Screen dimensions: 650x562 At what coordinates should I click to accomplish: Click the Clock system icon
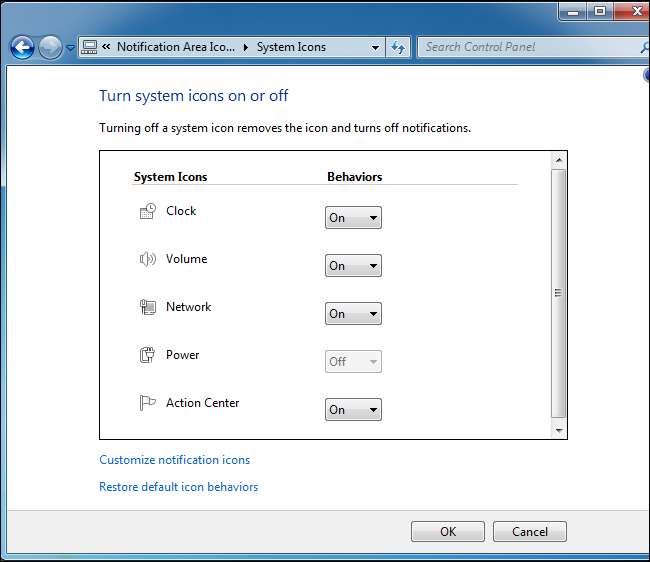coord(148,211)
